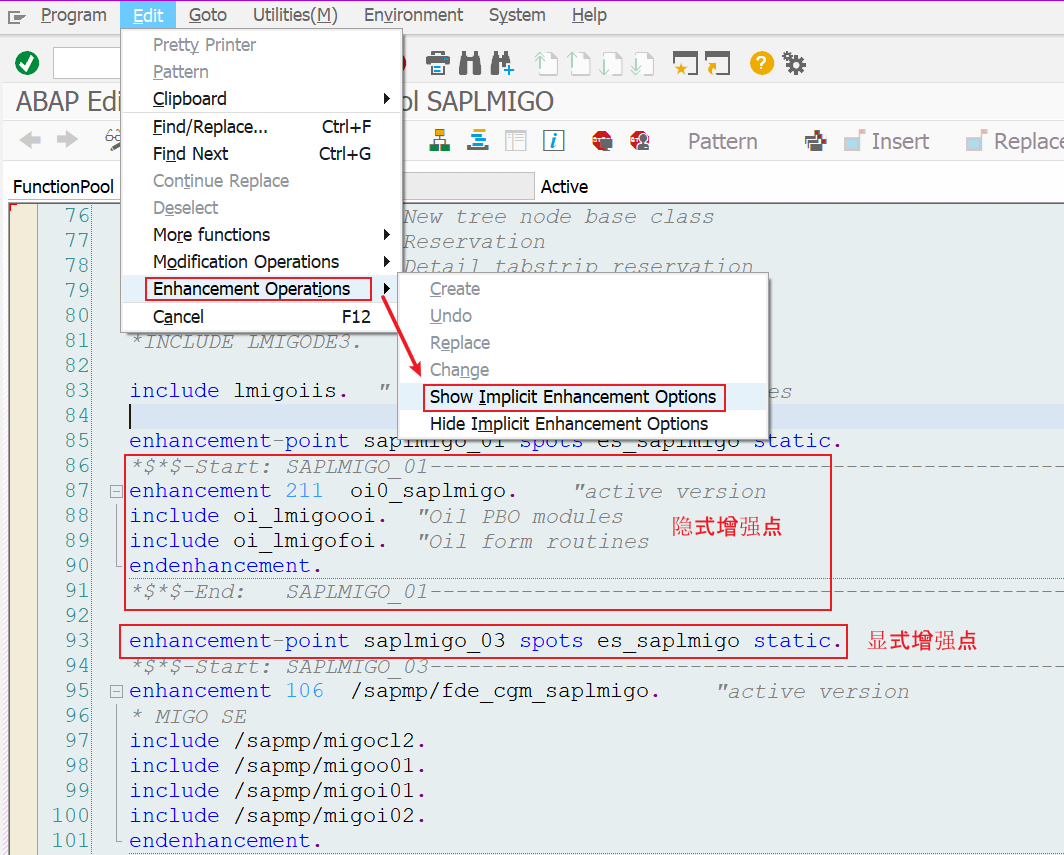Click the Insert toolbar button
Image resolution: width=1064 pixels, height=855 pixels.
887,141
